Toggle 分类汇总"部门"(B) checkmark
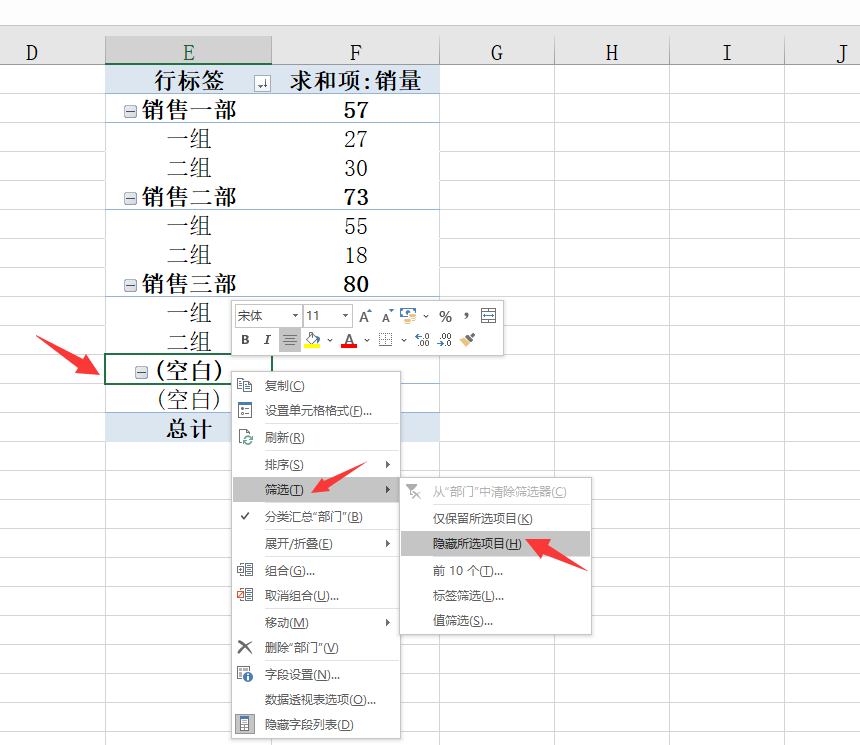 316,517
